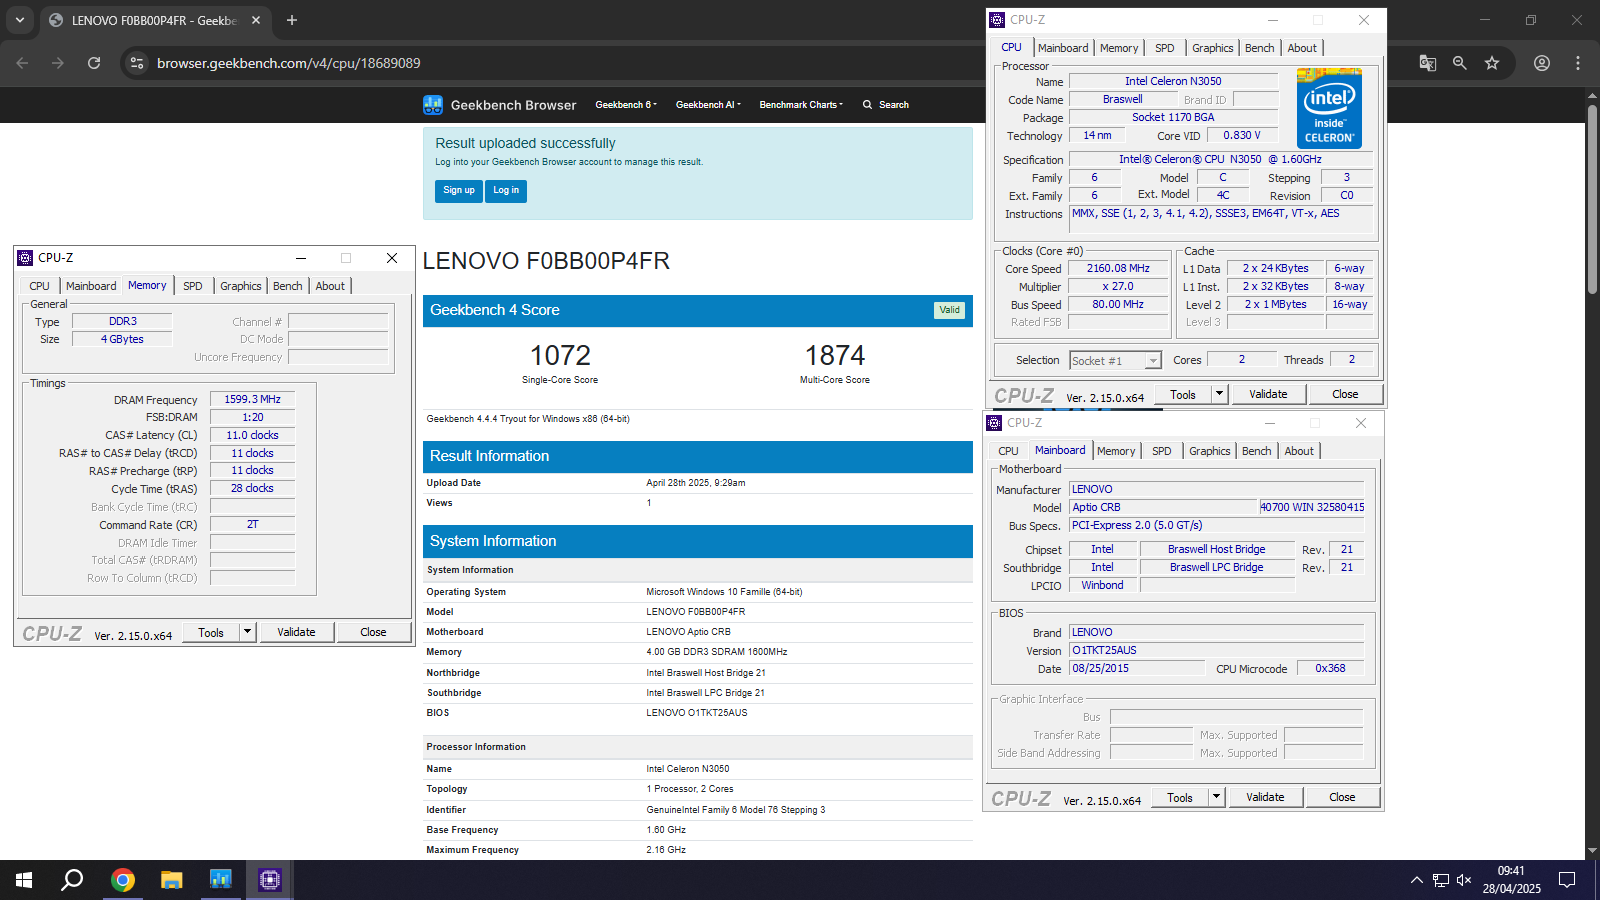Open Tools dropdown arrow in Memory CPU-Z window
Screen dimensions: 1600x900
(248, 632)
